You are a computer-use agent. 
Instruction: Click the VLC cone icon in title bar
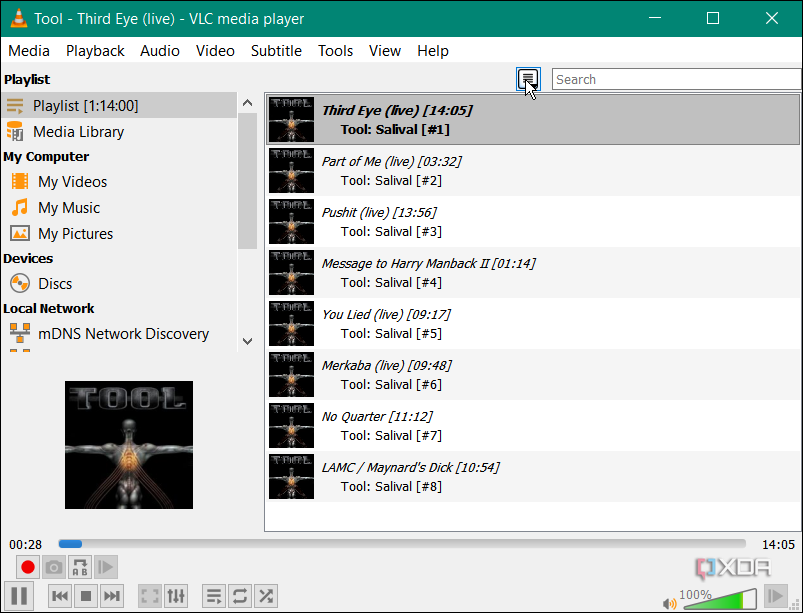point(18,18)
